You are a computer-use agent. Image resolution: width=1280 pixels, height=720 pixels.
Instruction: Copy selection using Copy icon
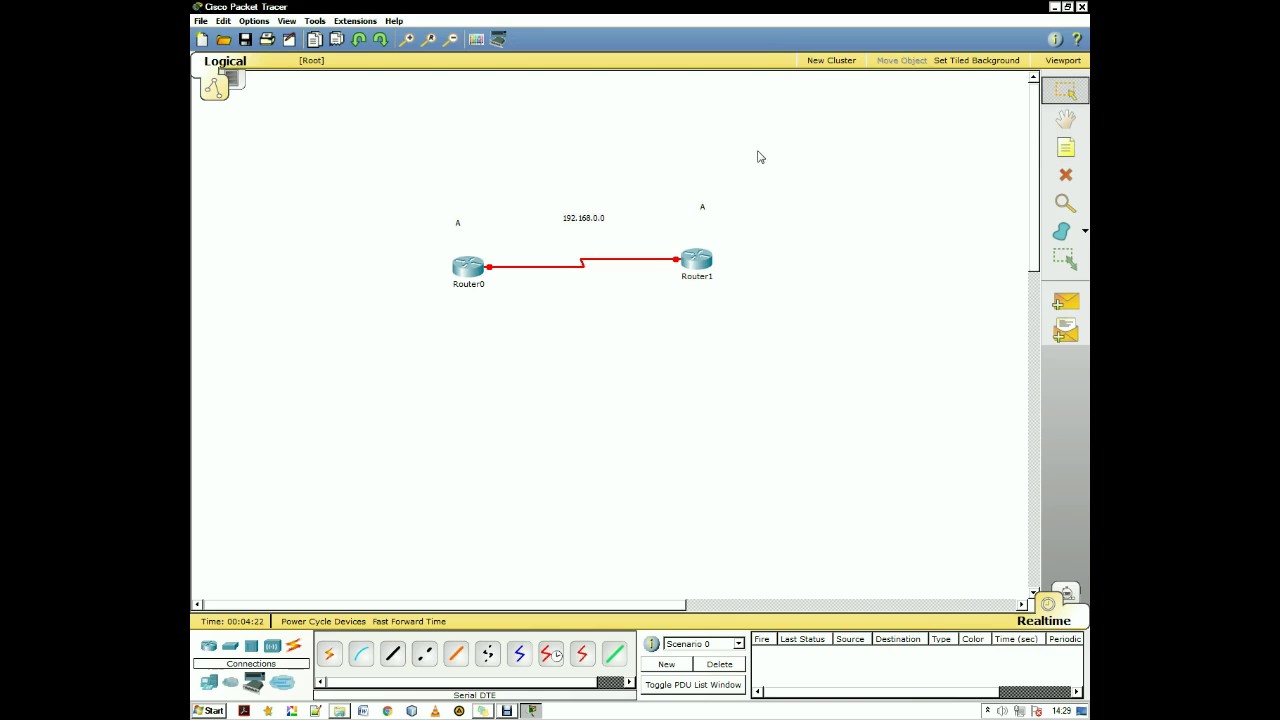click(x=314, y=39)
